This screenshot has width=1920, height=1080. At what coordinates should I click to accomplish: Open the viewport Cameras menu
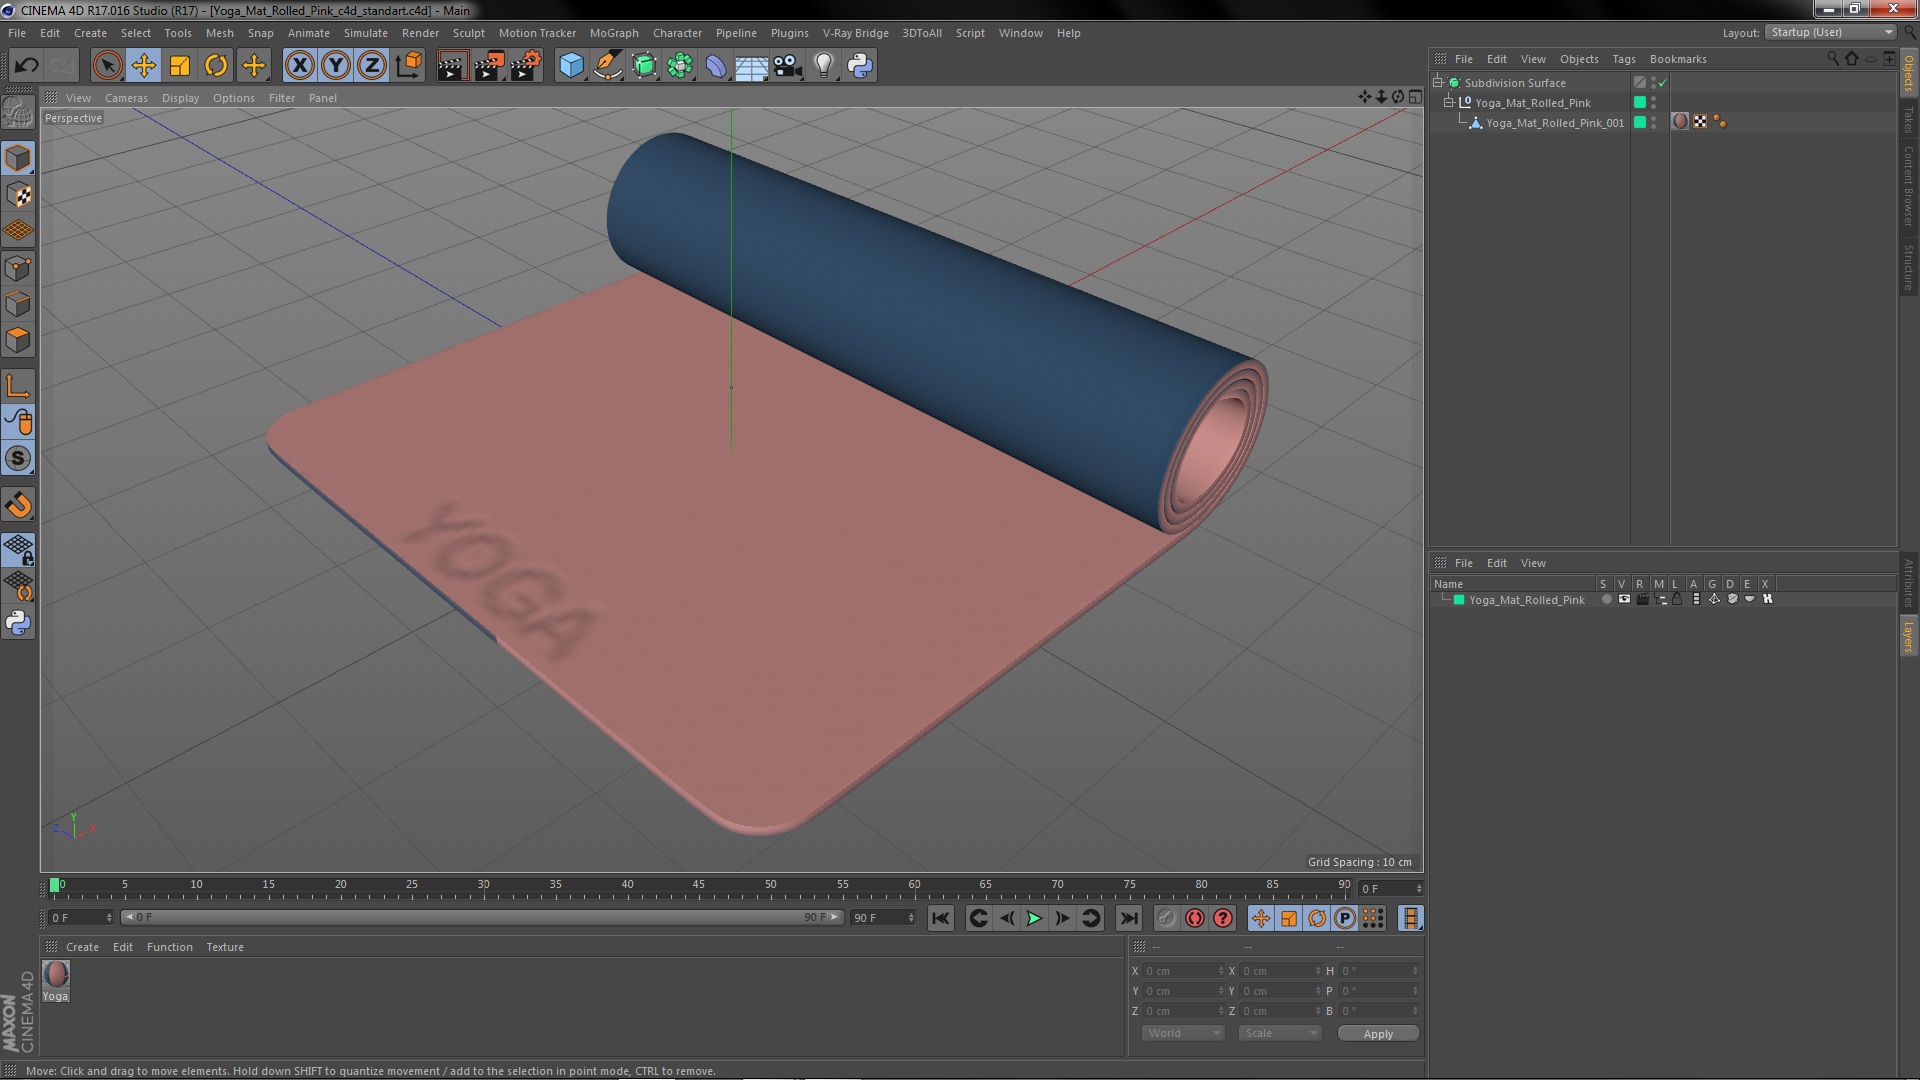126,98
